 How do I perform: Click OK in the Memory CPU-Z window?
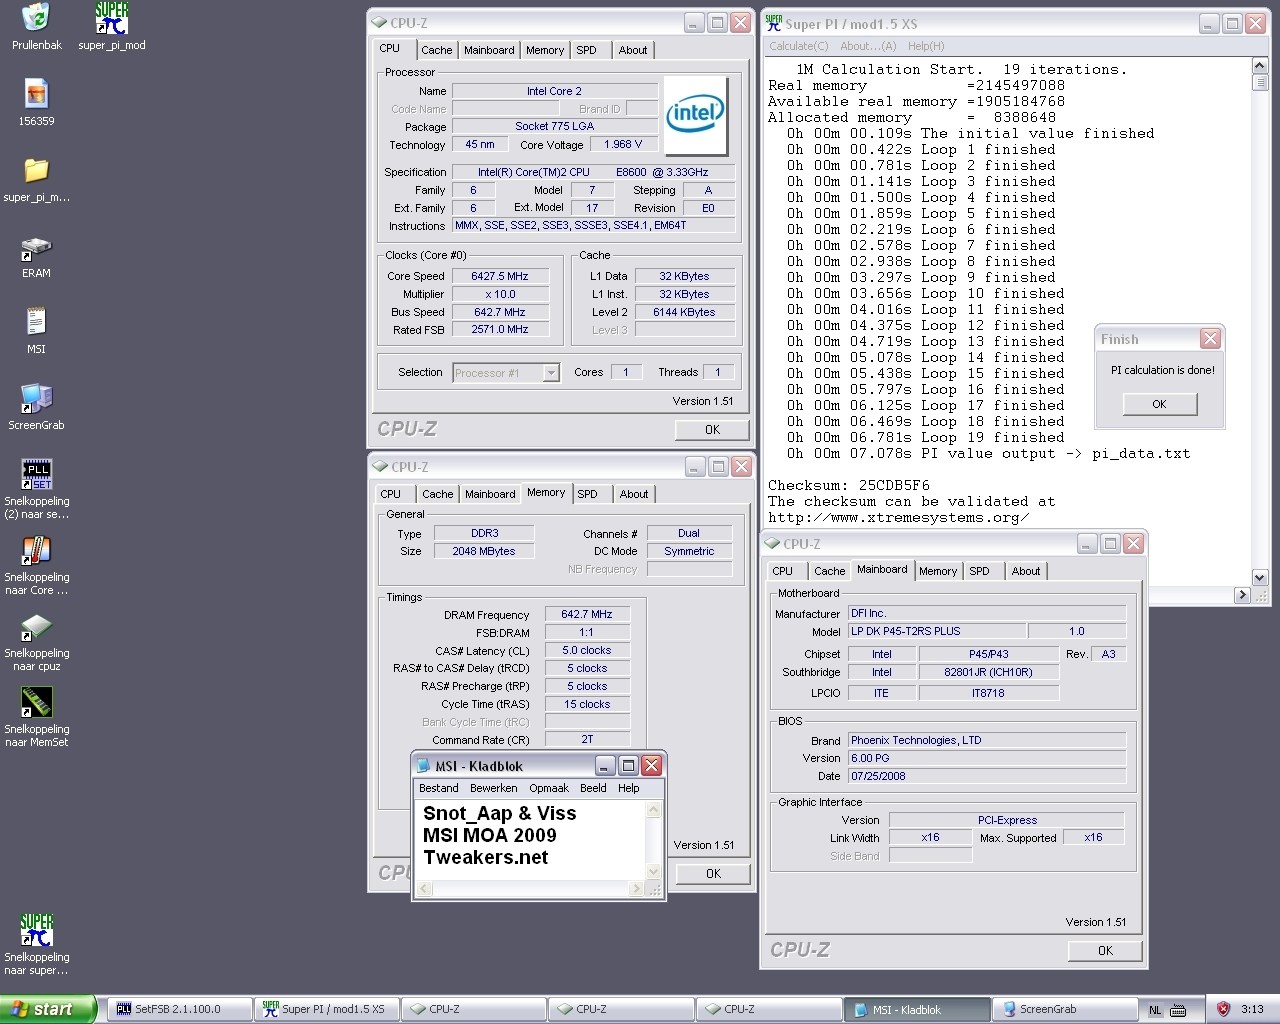click(x=713, y=873)
